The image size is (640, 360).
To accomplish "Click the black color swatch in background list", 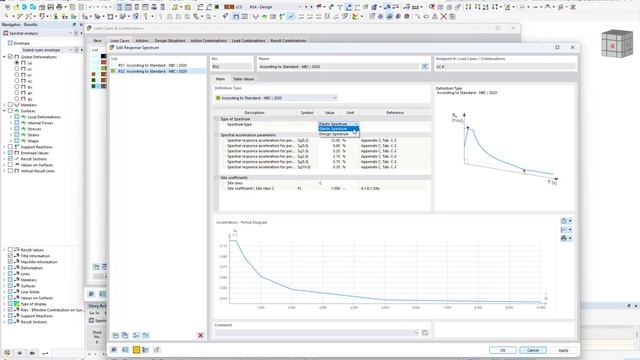I will 104,56.
